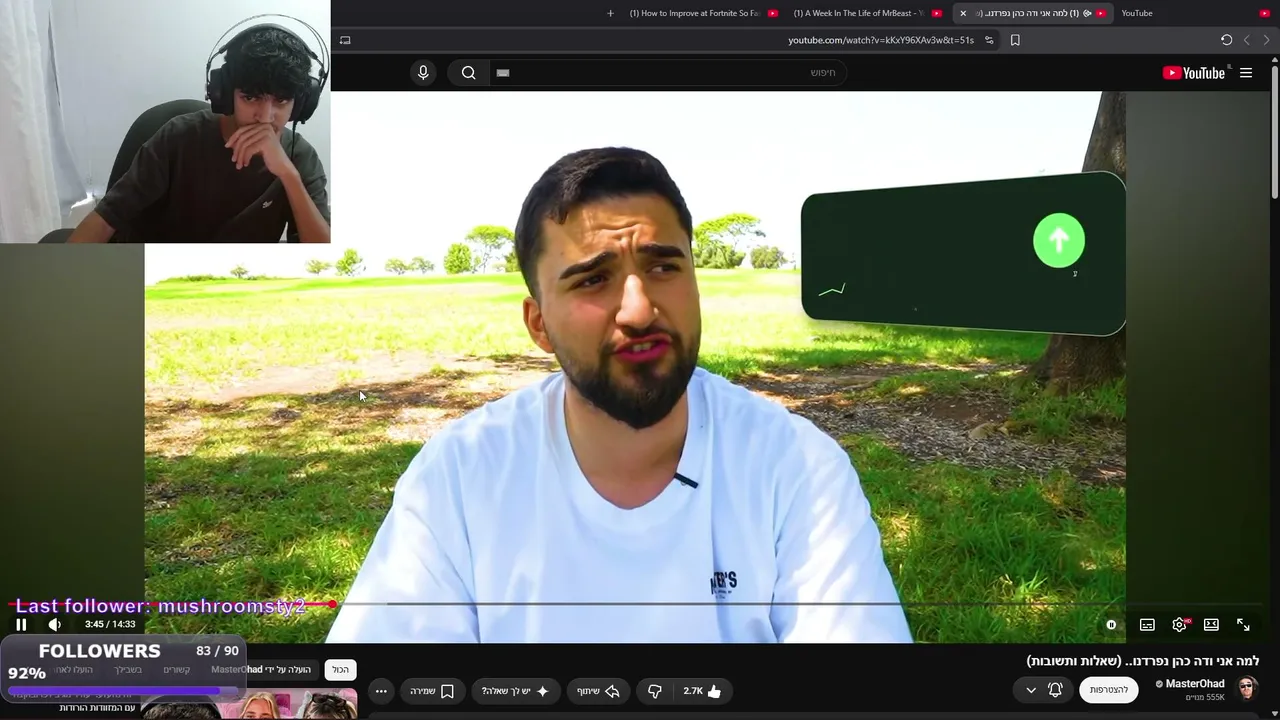Switch the player to theater mode
The height and width of the screenshot is (720, 1280).
point(1211,624)
